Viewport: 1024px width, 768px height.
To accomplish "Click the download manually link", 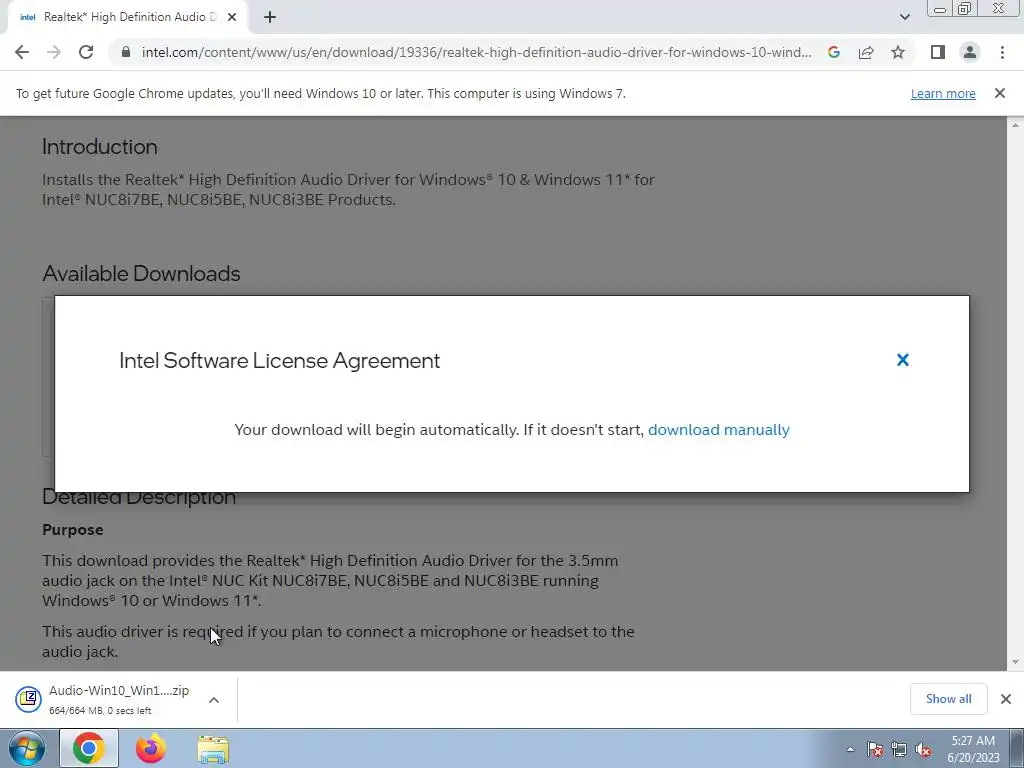I will [x=718, y=430].
